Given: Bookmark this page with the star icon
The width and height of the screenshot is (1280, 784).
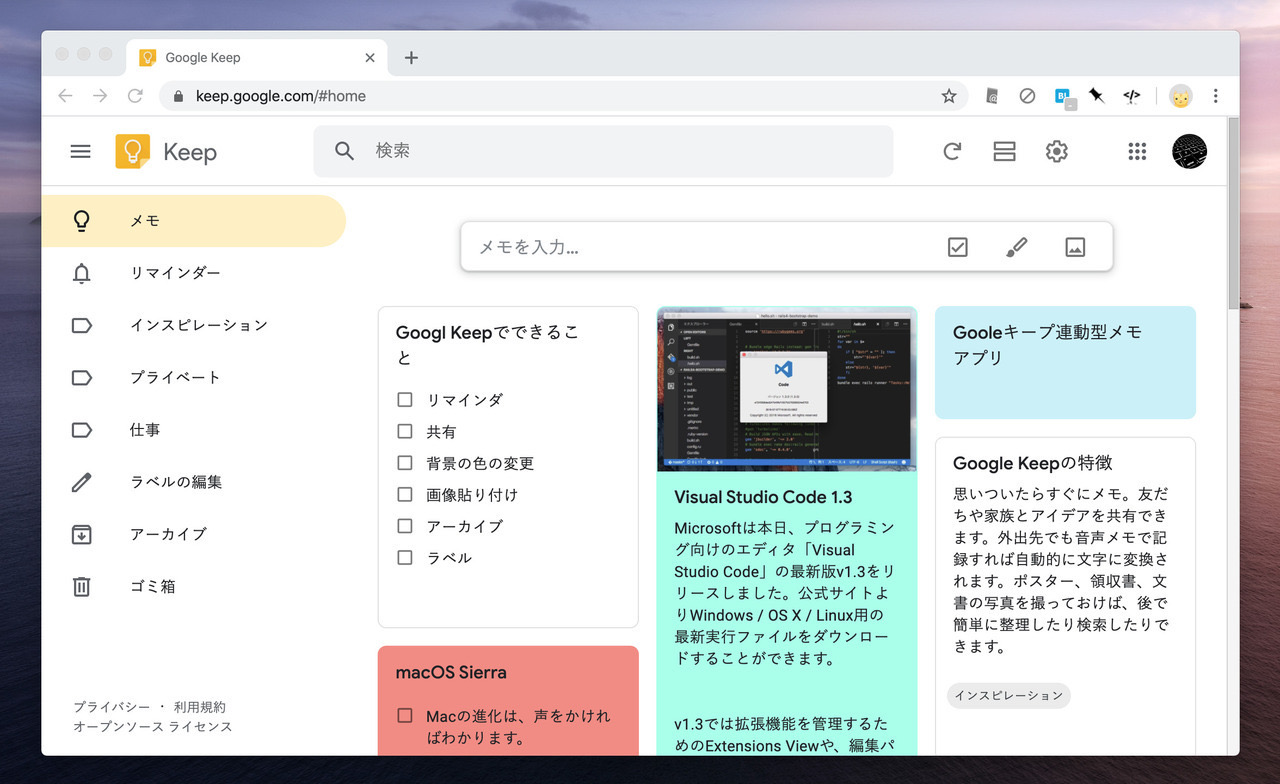Looking at the screenshot, I should [x=949, y=96].
